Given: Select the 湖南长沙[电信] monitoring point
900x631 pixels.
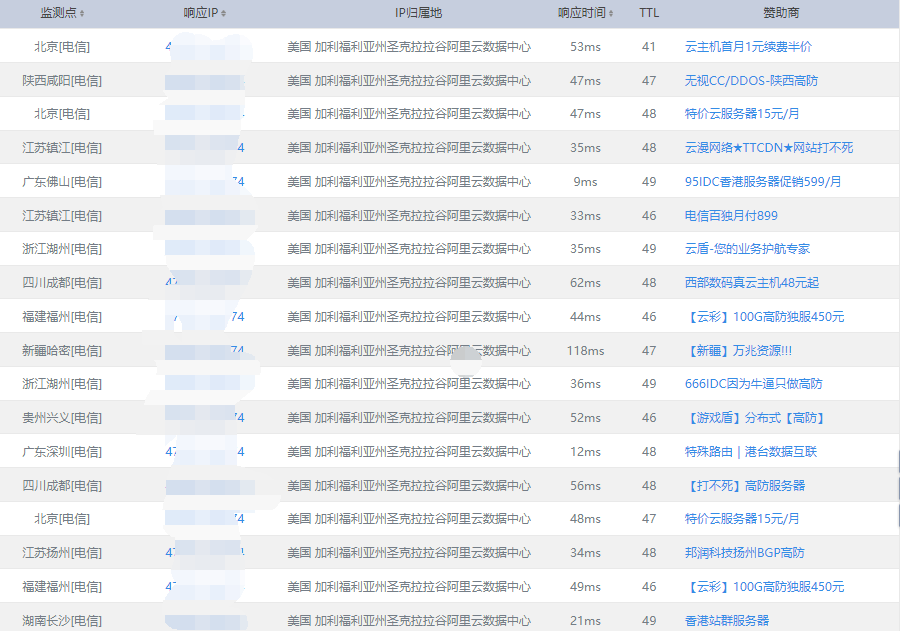Looking at the screenshot, I should 62,620.
